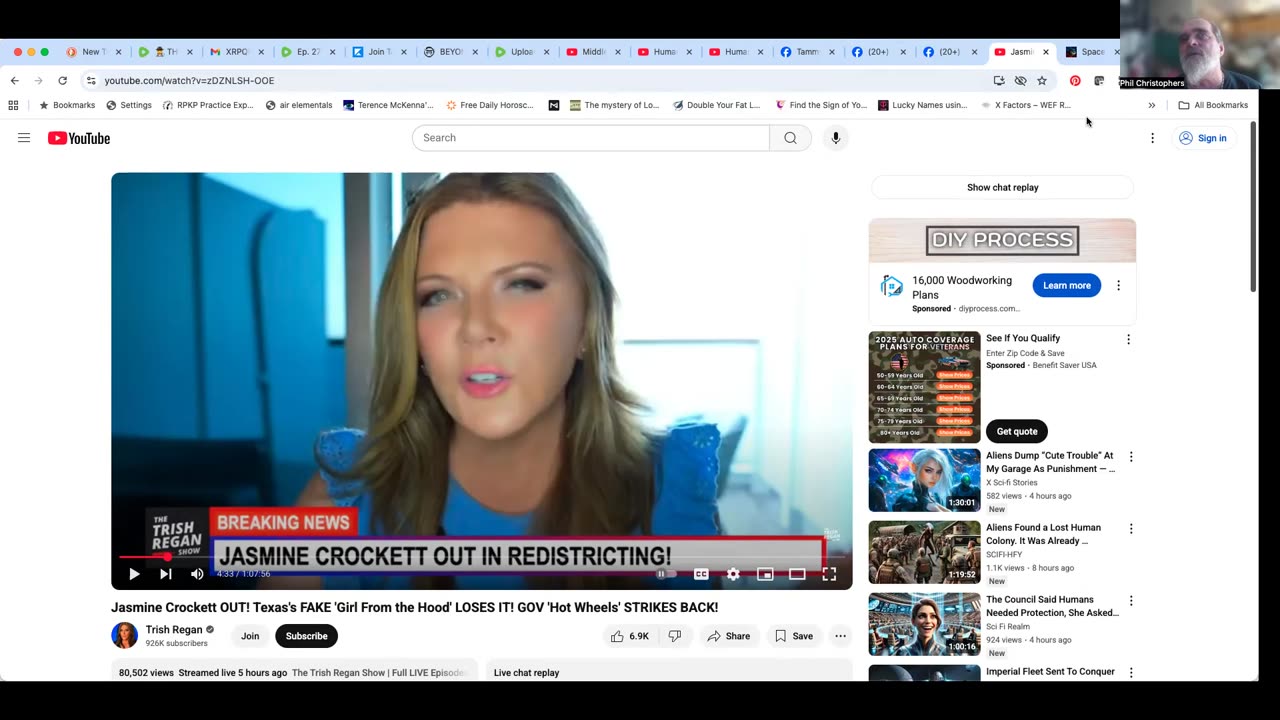
Task: Open Bookmarks folder in bookmarks bar
Action: [x=67, y=105]
